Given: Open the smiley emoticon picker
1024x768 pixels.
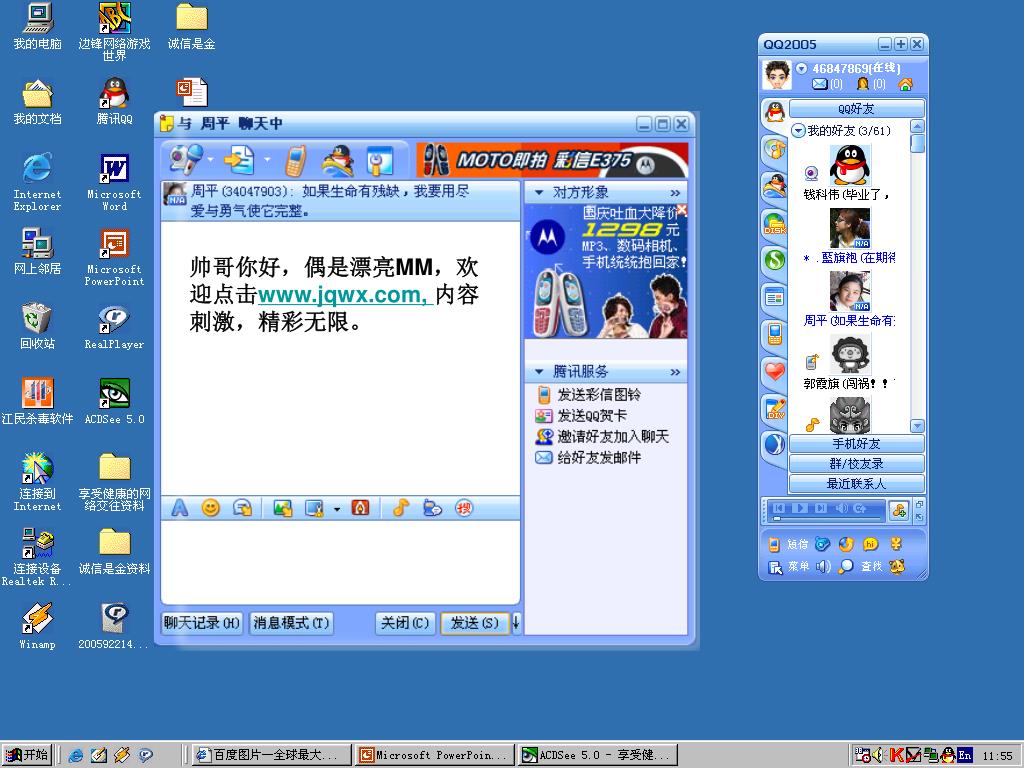Looking at the screenshot, I should pyautogui.click(x=210, y=508).
